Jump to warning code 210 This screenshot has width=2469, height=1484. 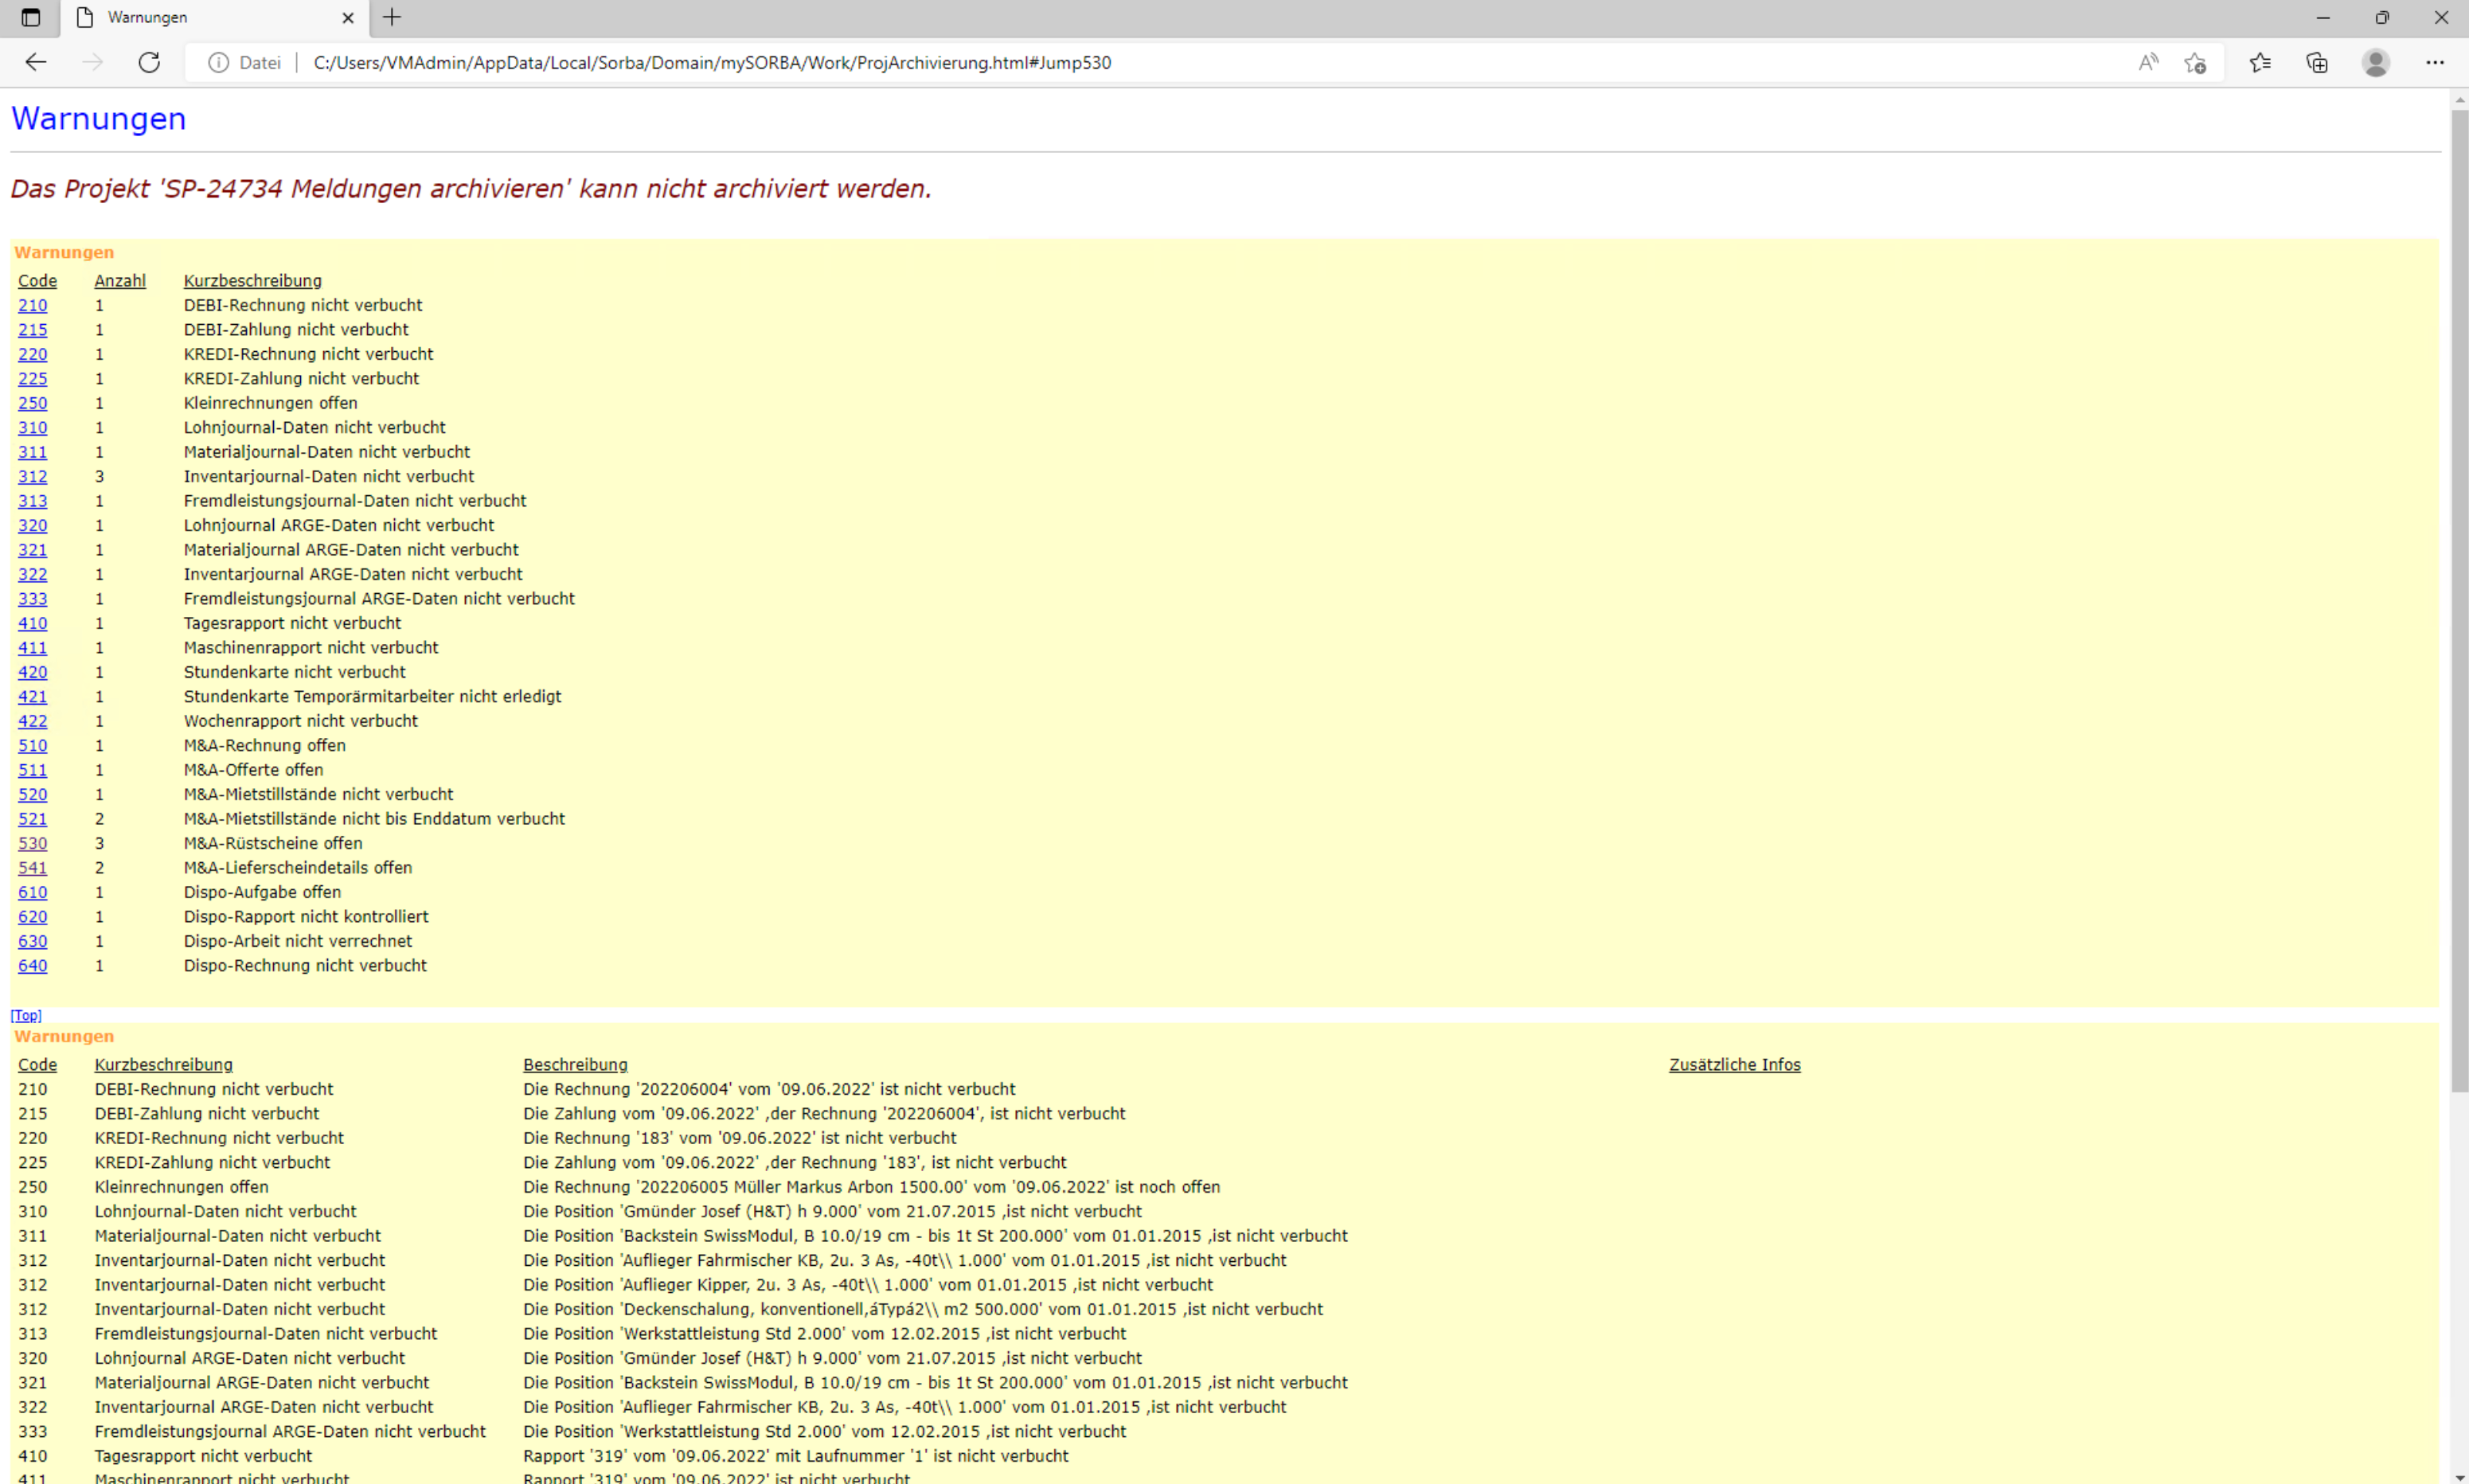point(32,305)
